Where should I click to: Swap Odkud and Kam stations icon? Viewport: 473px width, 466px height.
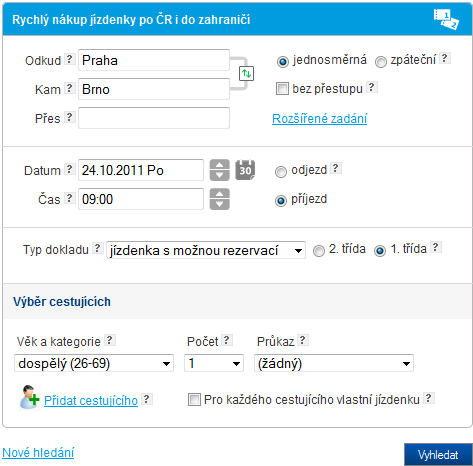246,73
